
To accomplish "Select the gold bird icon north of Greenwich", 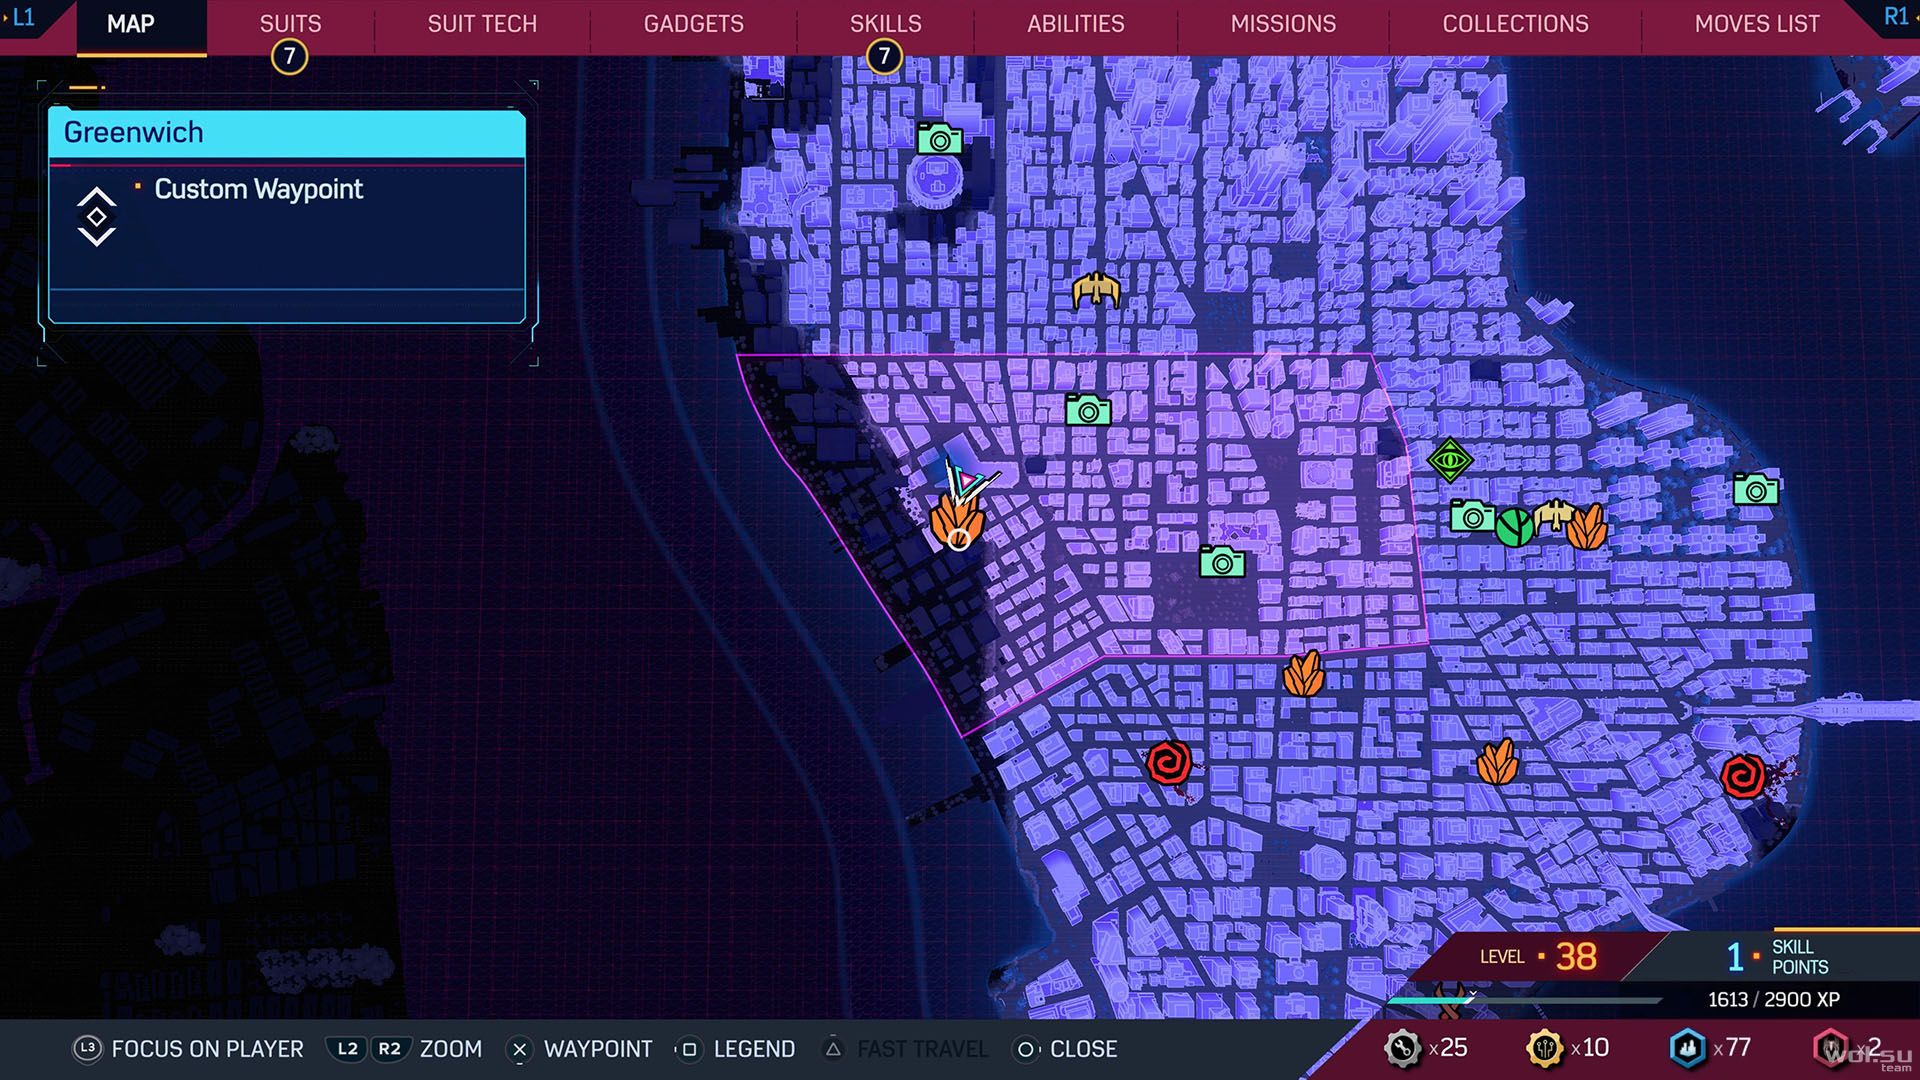I will pyautogui.click(x=1096, y=290).
